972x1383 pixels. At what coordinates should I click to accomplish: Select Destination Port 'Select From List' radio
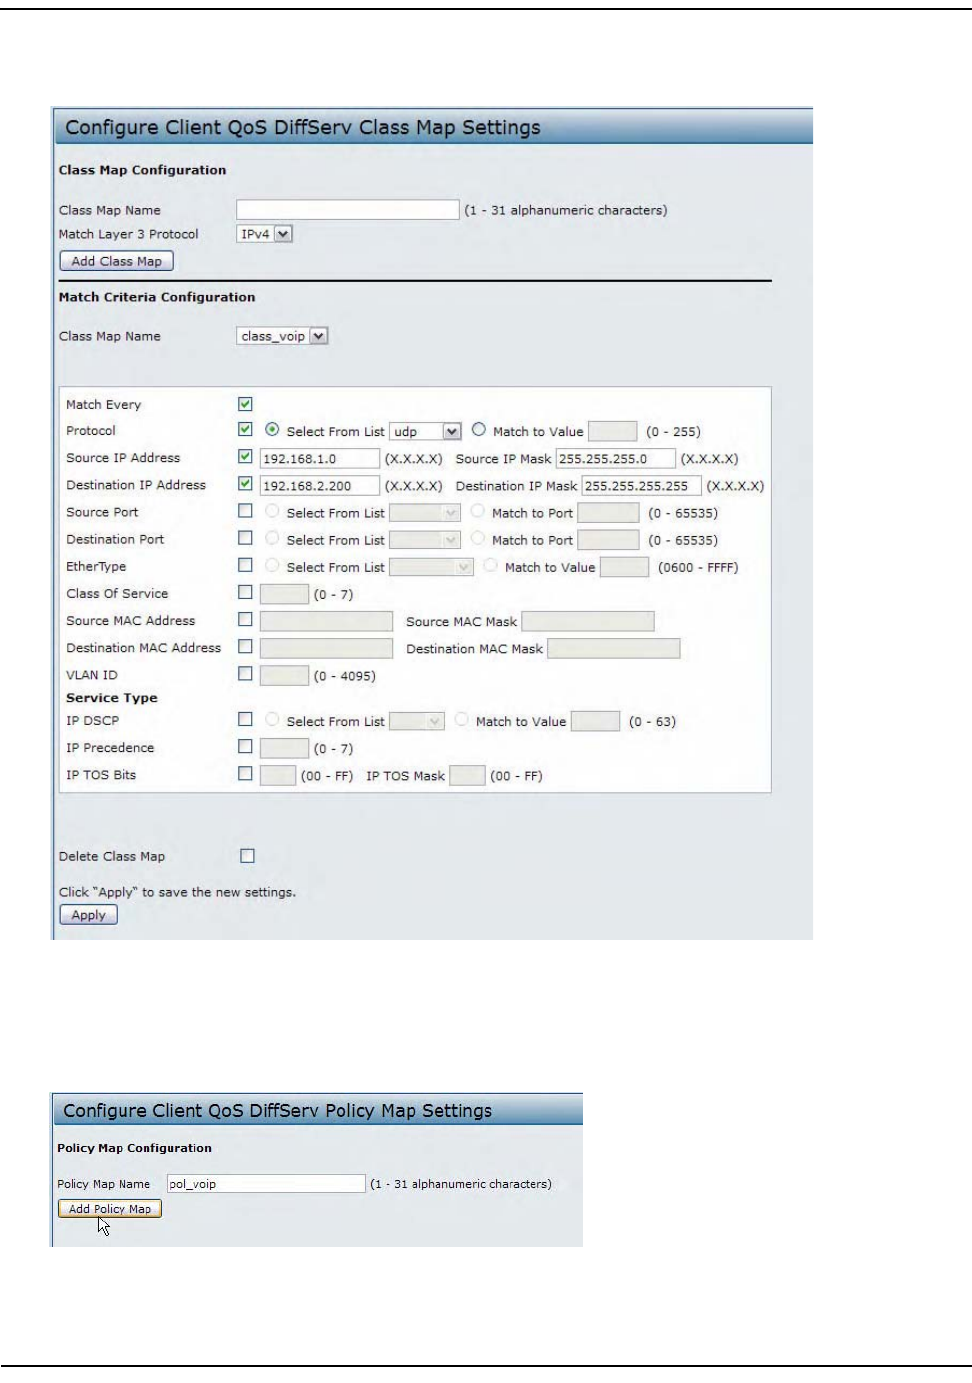pos(272,537)
